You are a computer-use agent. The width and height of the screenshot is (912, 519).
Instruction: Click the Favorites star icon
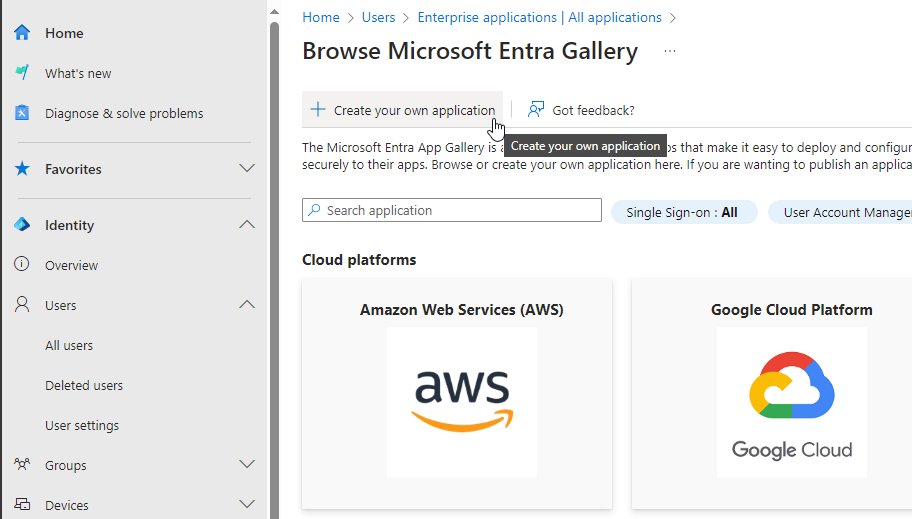pos(22,169)
